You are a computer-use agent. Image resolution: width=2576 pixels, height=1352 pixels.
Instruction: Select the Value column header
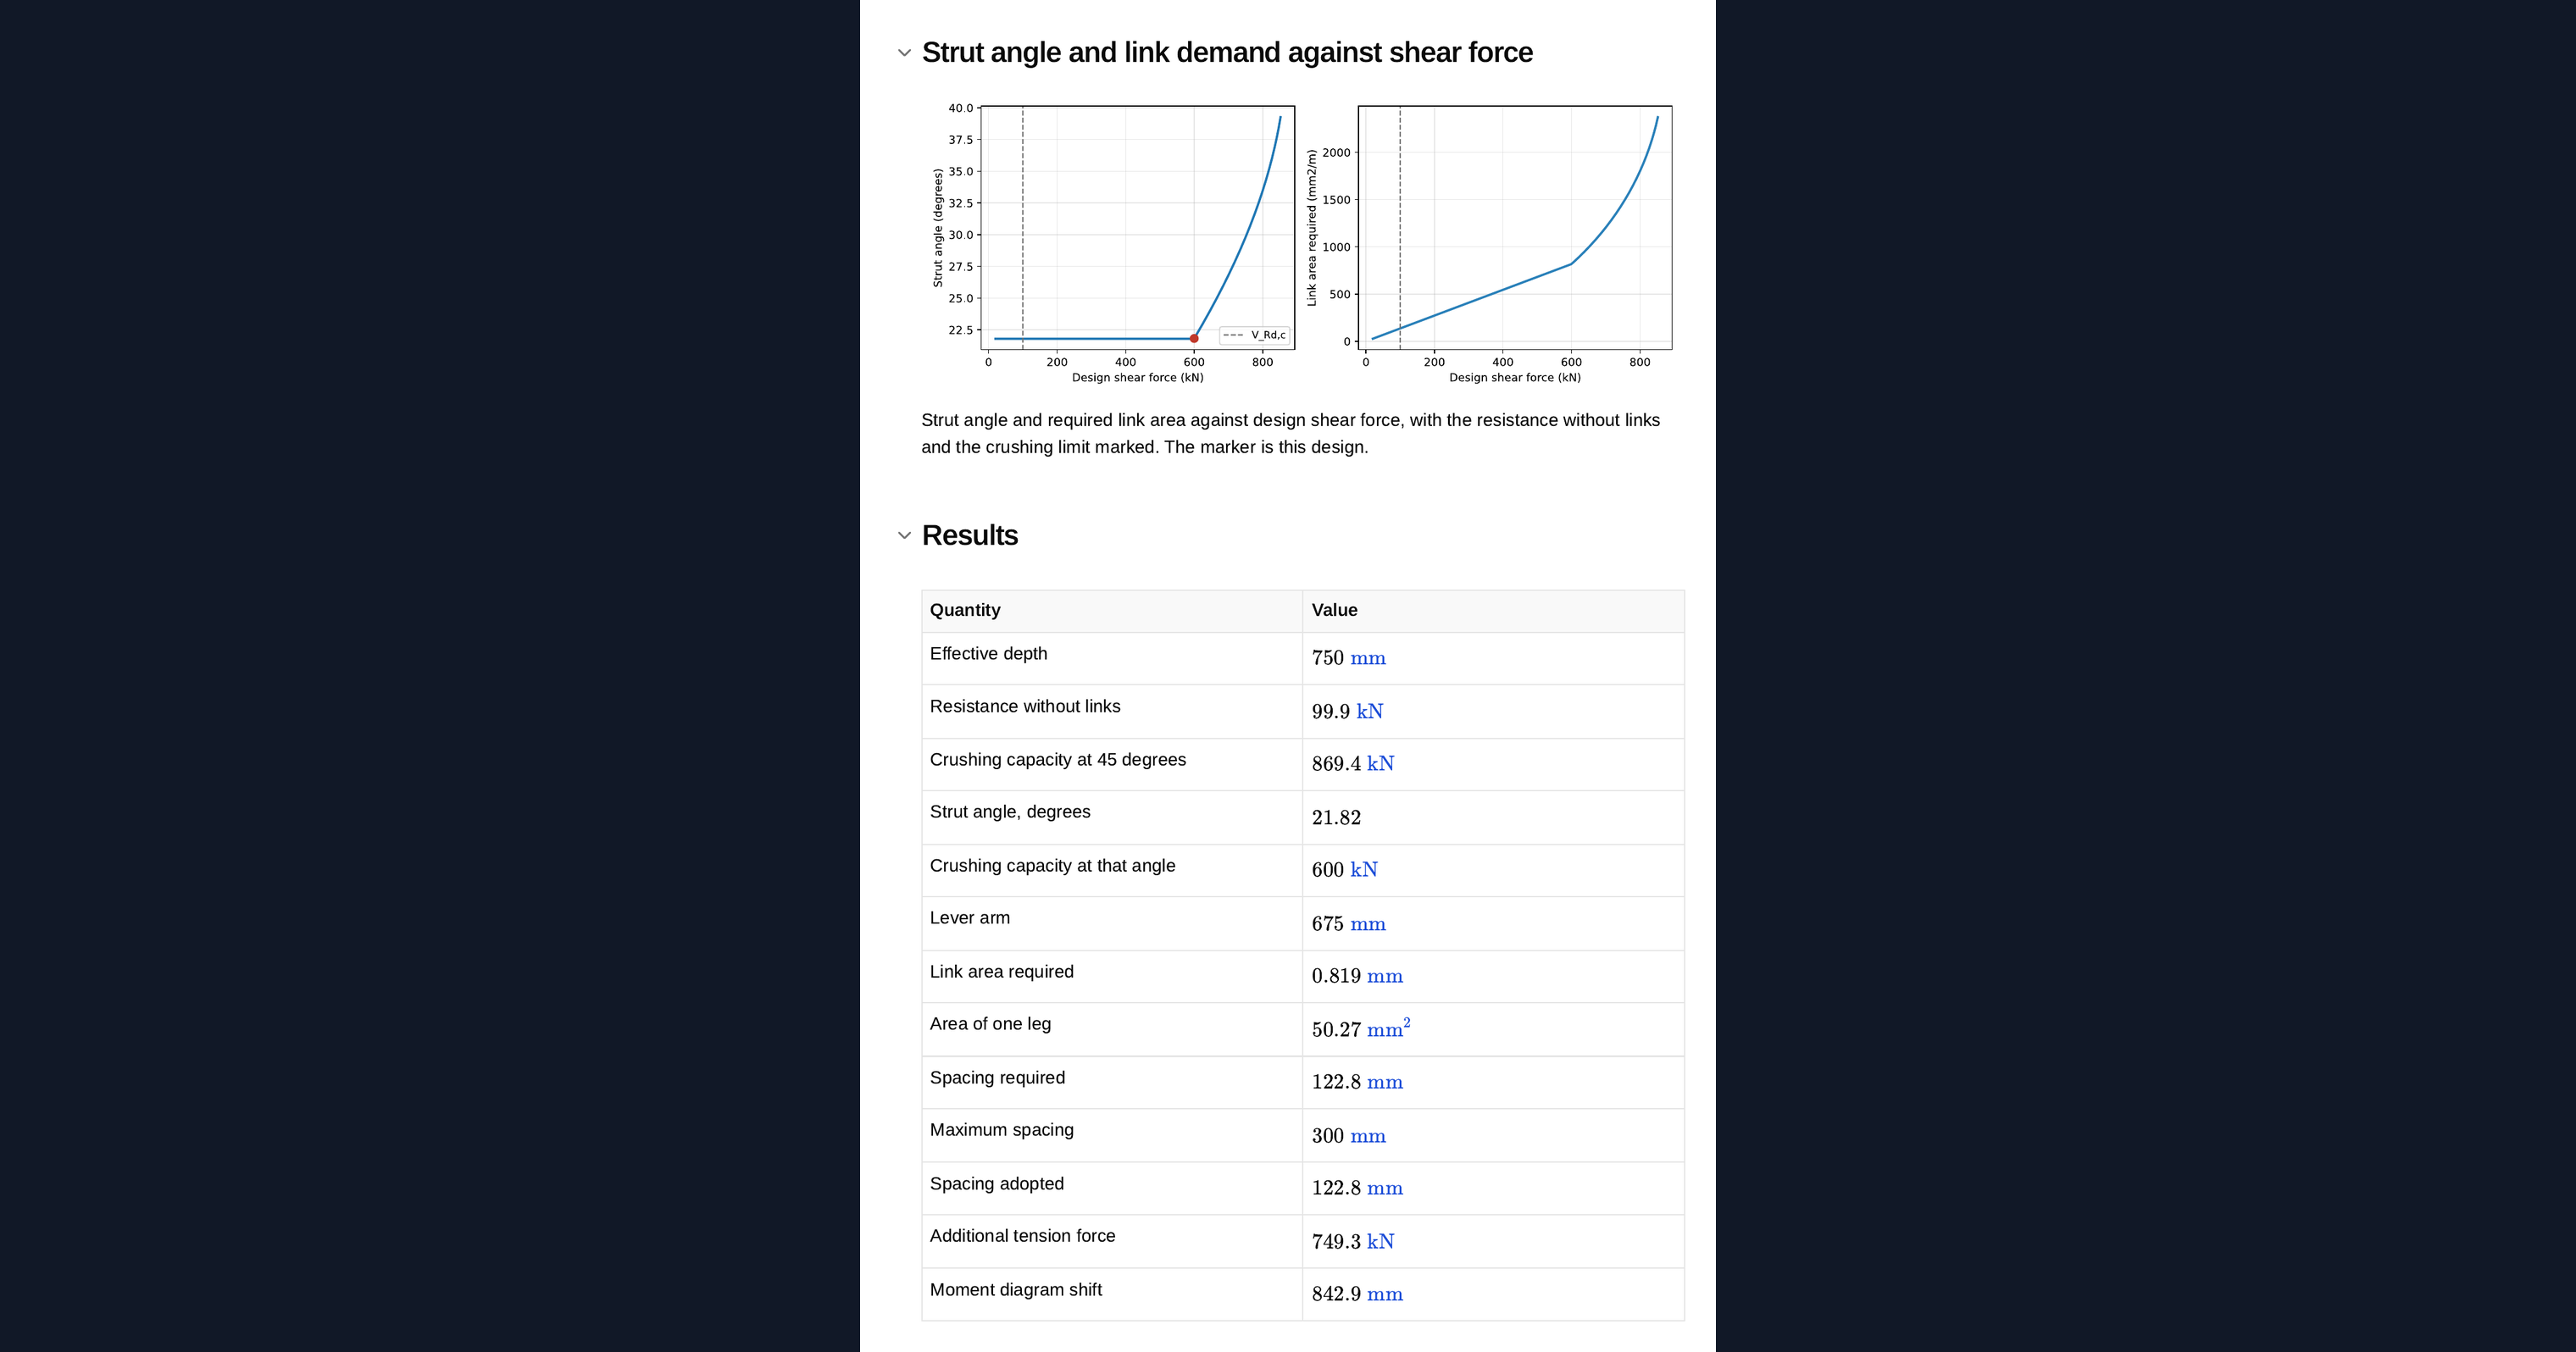click(x=1493, y=610)
